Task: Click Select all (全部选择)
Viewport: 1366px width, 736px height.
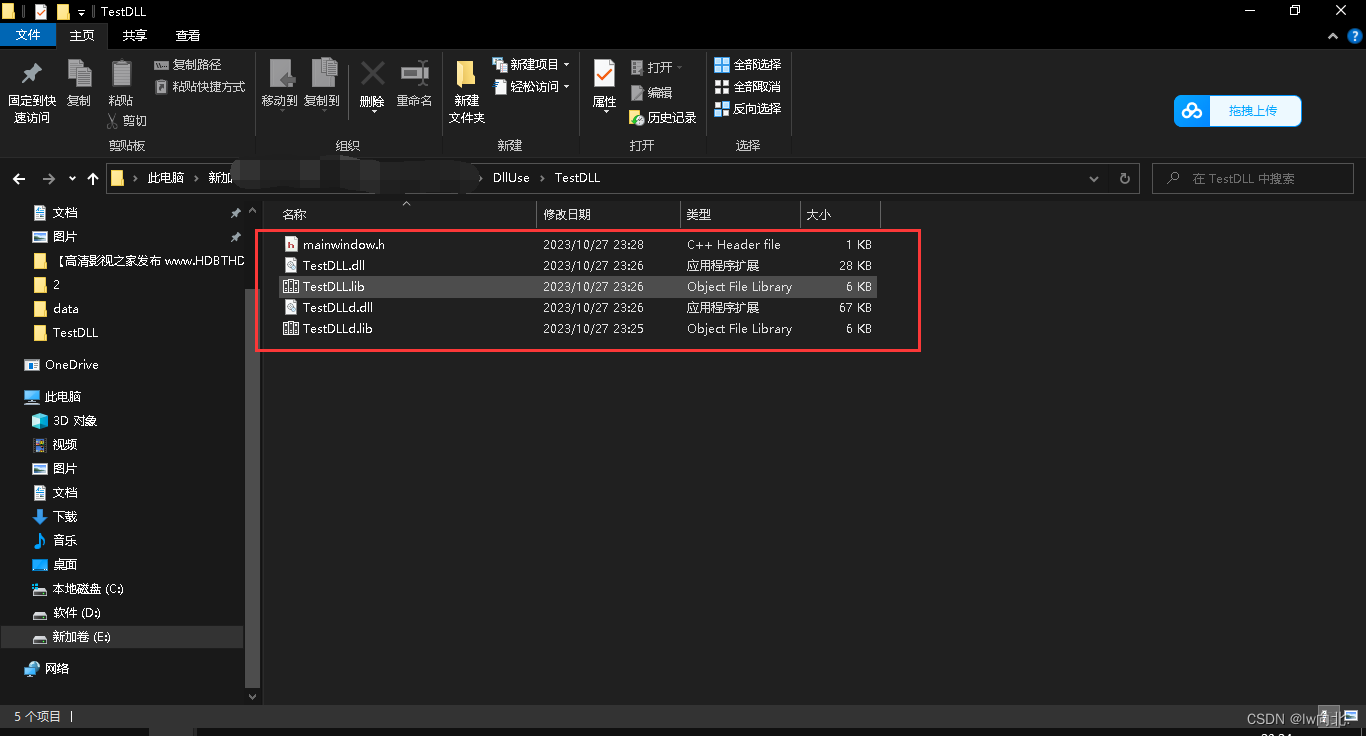Action: pos(747,65)
